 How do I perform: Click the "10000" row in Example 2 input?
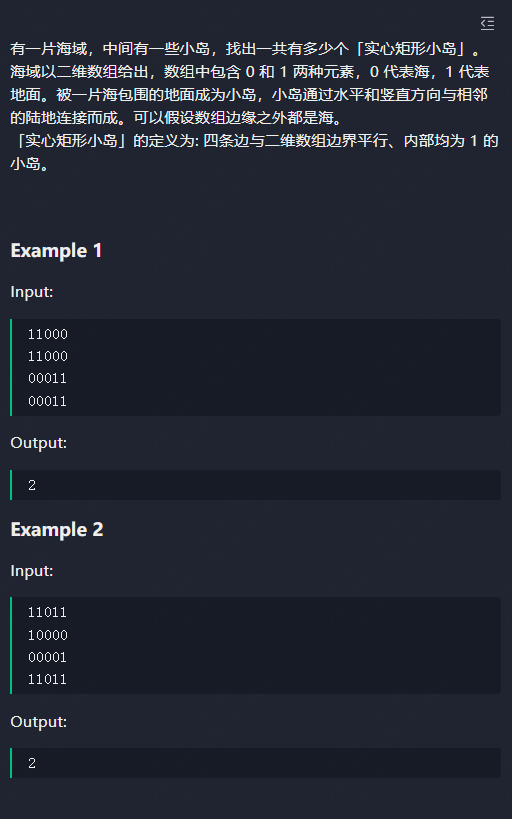pos(48,635)
